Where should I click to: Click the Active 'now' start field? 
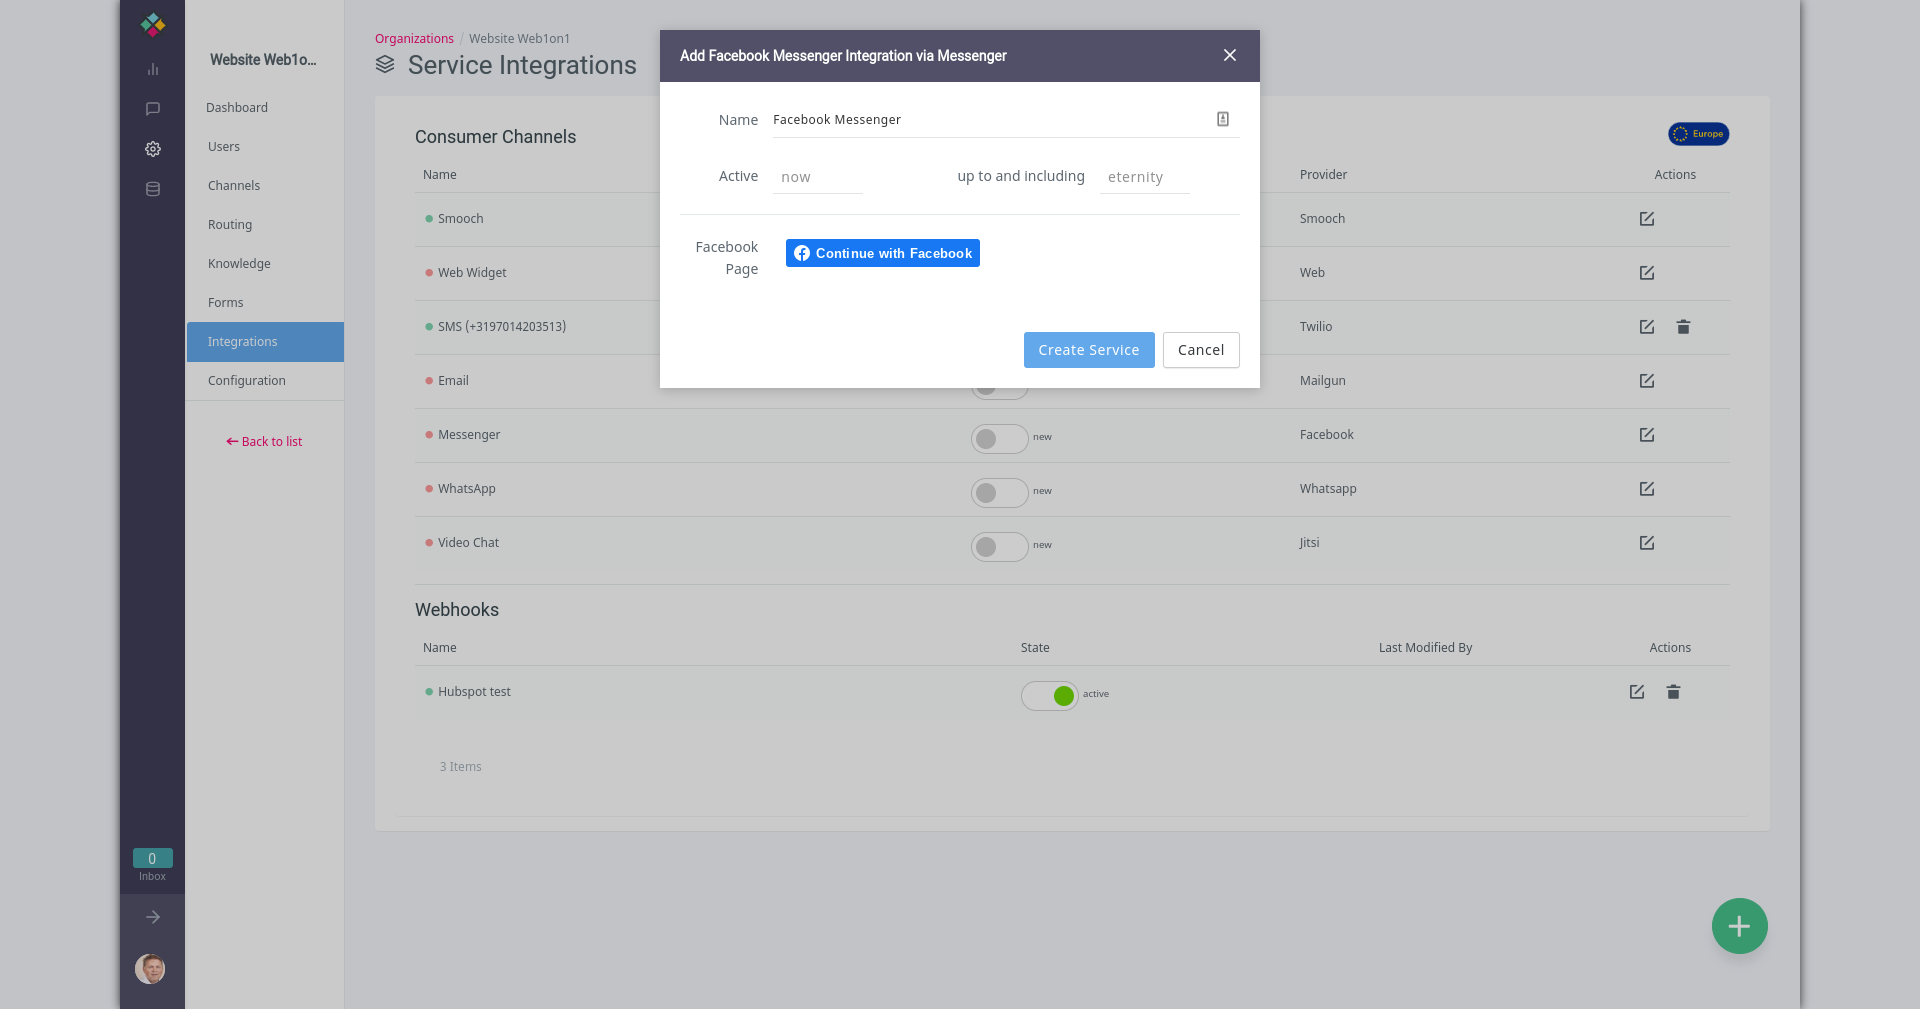click(x=818, y=177)
